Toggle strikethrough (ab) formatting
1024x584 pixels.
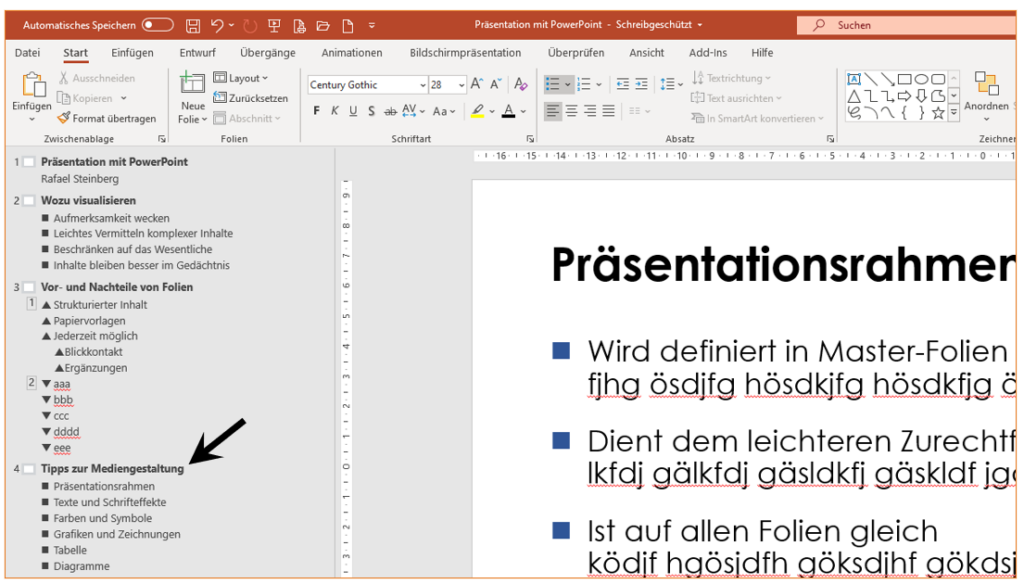[391, 111]
